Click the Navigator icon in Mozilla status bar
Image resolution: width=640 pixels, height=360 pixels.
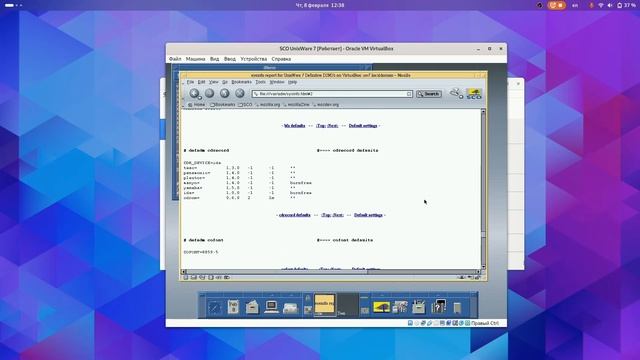(x=186, y=278)
